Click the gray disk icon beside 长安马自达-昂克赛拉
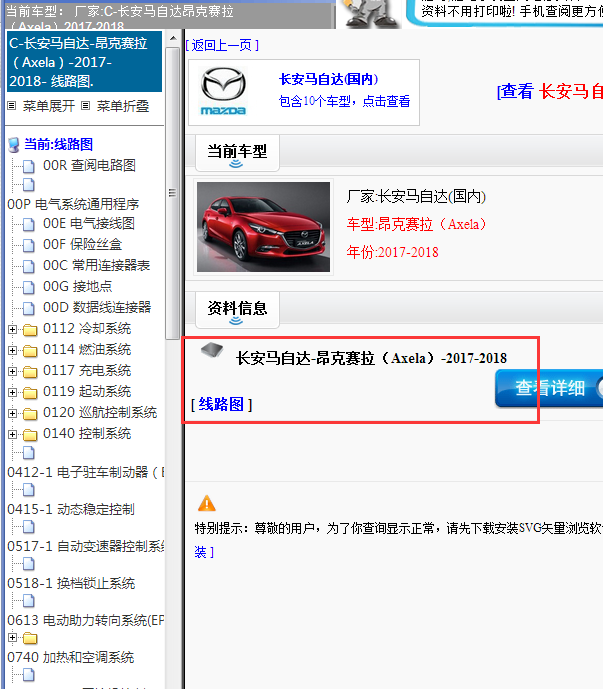Viewport: 603px width, 689px height. [x=212, y=350]
